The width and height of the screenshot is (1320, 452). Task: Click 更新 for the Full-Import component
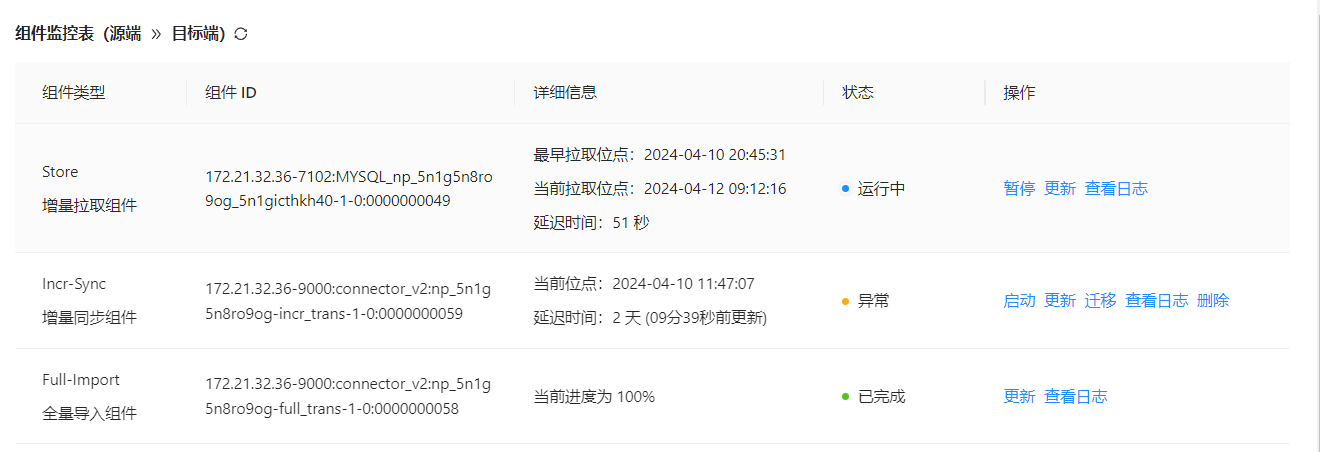[1019, 396]
